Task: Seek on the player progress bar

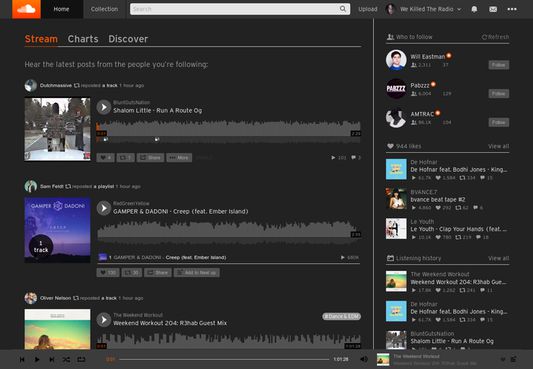Action: pos(224,359)
